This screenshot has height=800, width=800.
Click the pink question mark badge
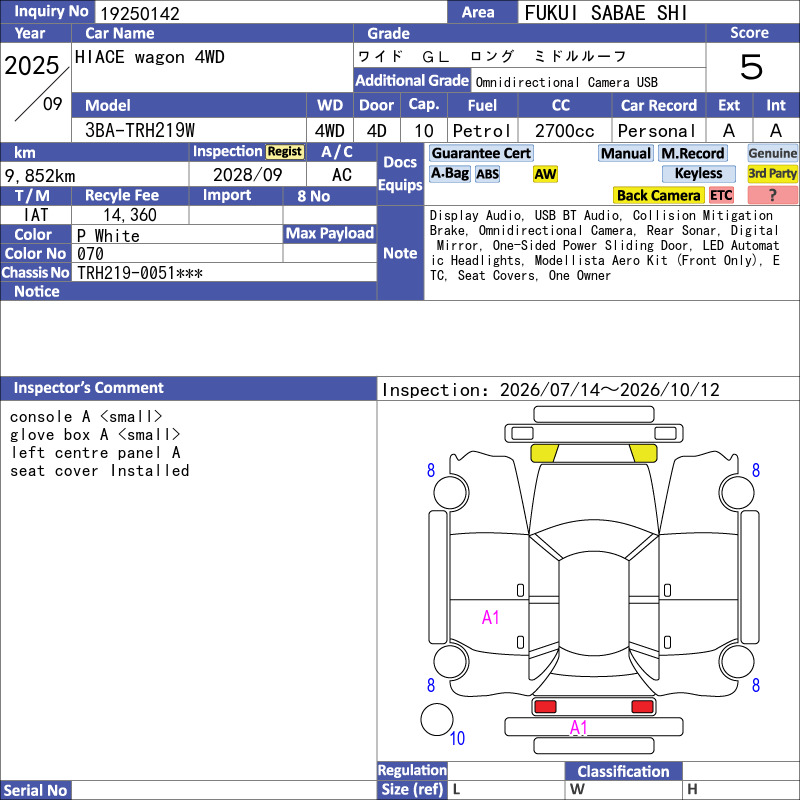772,195
